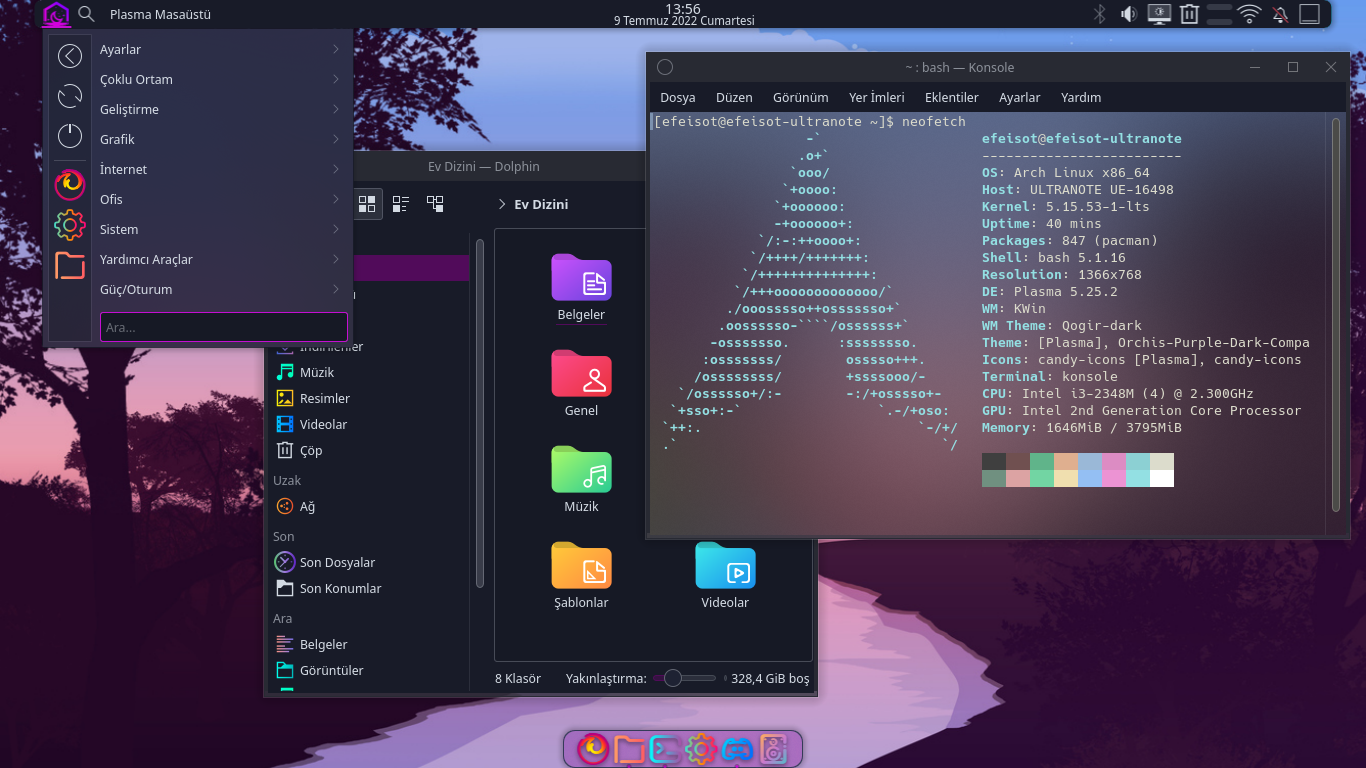
Task: Open Çöp trash in the Dolphin sidebar
Action: point(311,450)
